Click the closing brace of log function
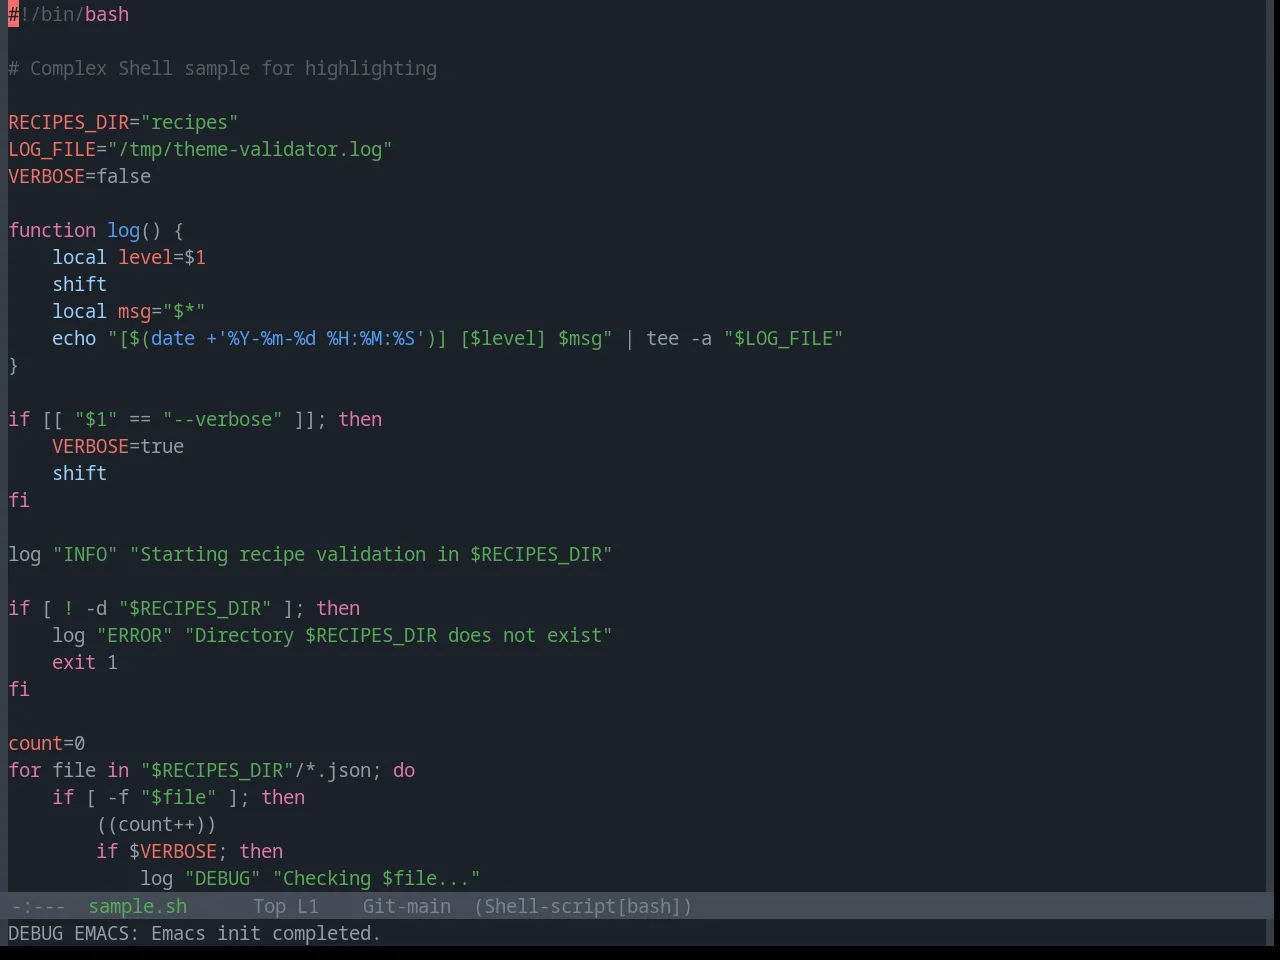Viewport: 1280px width, 960px height. click(x=13, y=366)
